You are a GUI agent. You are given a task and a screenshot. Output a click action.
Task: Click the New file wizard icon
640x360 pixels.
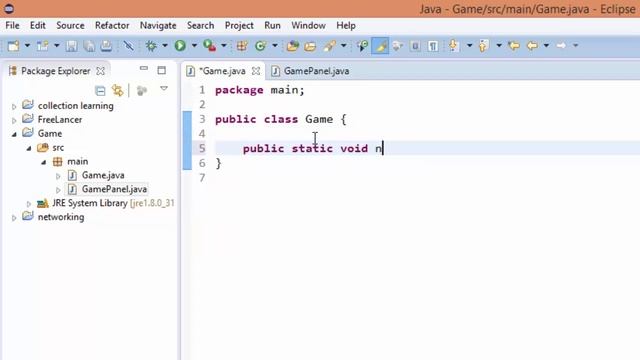pyautogui.click(x=13, y=46)
